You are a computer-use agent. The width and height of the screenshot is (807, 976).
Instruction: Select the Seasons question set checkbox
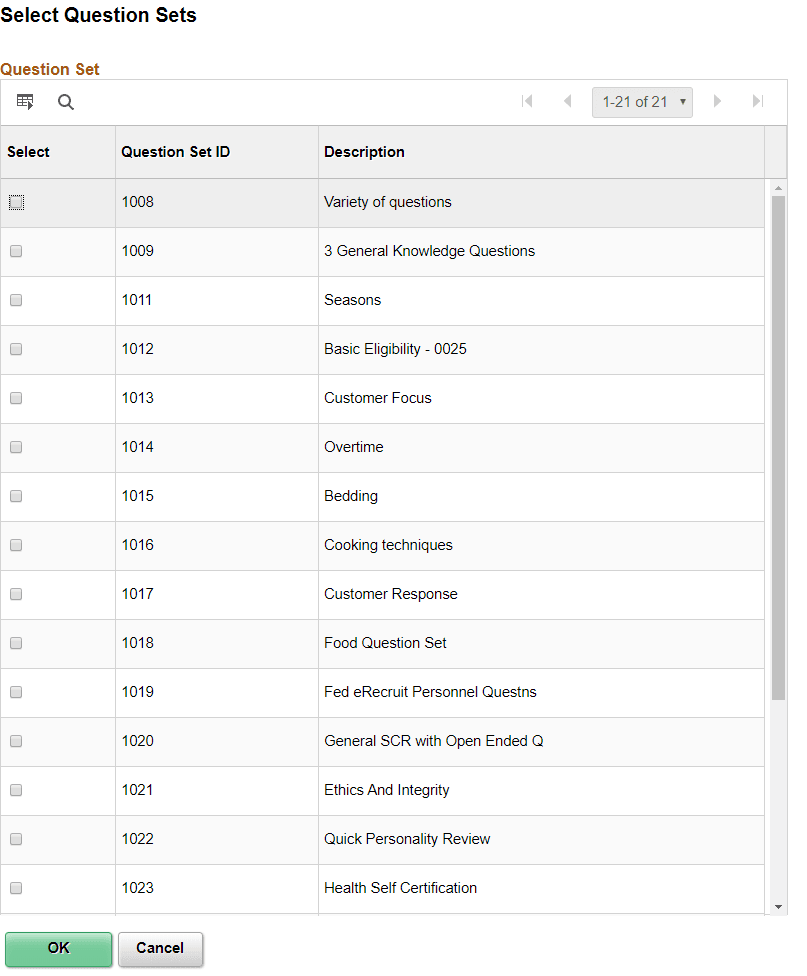16,300
